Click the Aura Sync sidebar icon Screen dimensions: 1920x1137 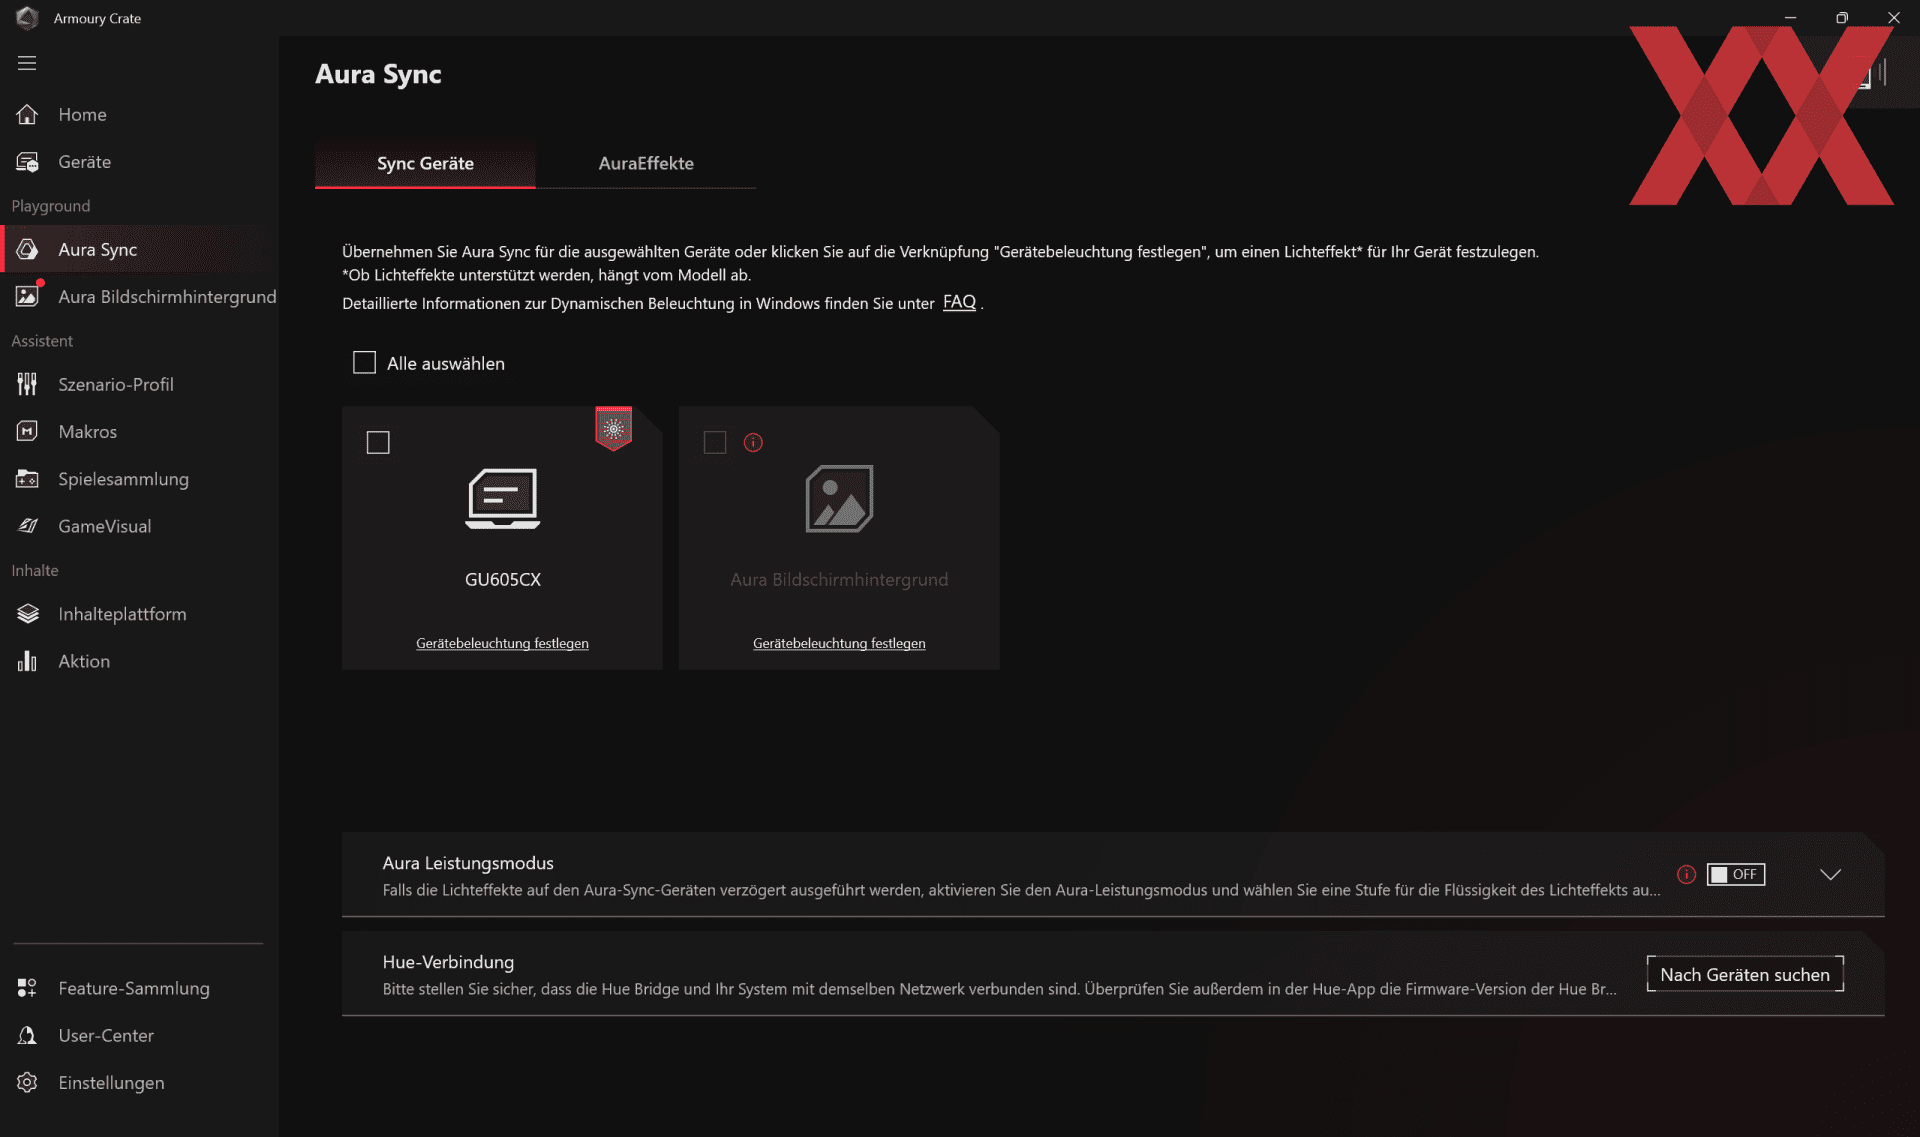point(27,249)
